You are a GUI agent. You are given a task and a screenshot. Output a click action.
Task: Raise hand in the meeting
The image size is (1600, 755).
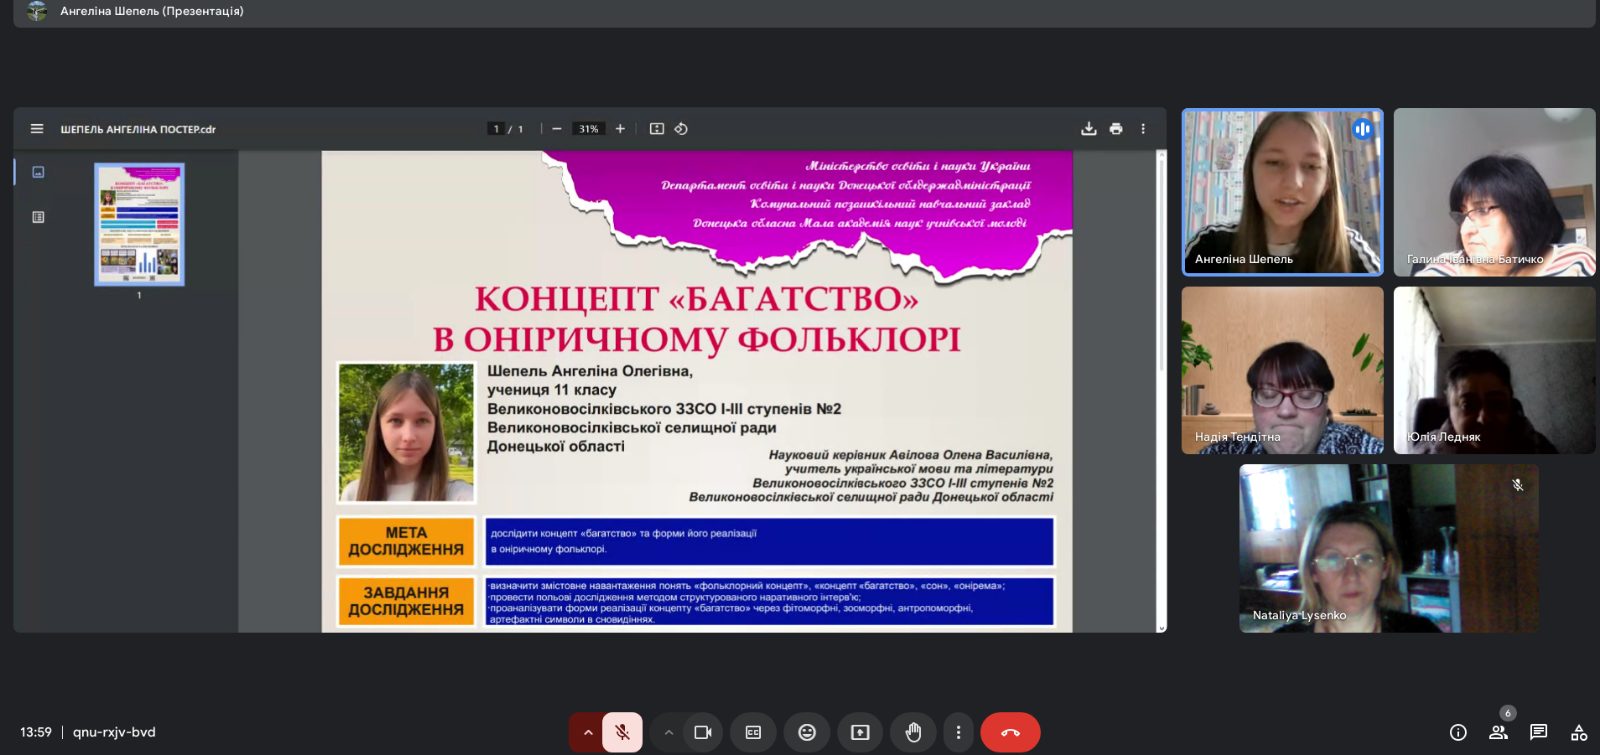pos(913,732)
